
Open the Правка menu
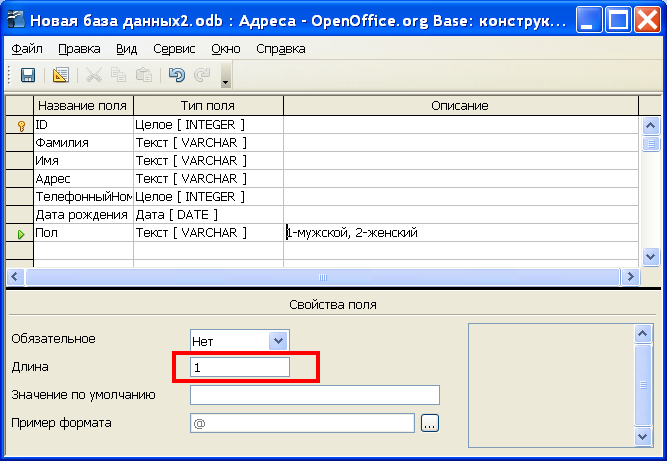click(79, 49)
